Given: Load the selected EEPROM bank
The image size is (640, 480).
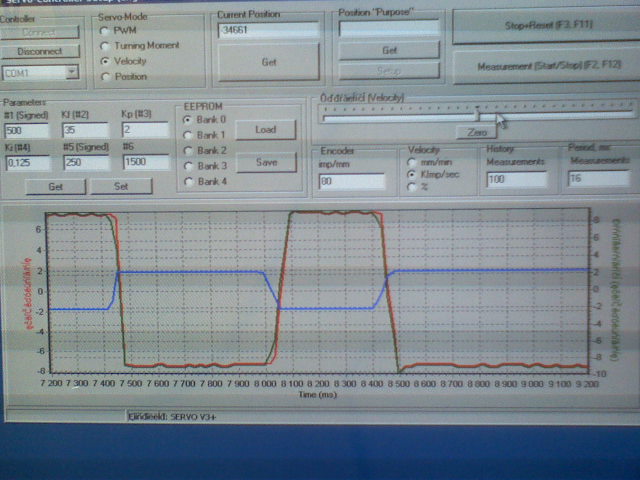Looking at the screenshot, I should tap(266, 130).
